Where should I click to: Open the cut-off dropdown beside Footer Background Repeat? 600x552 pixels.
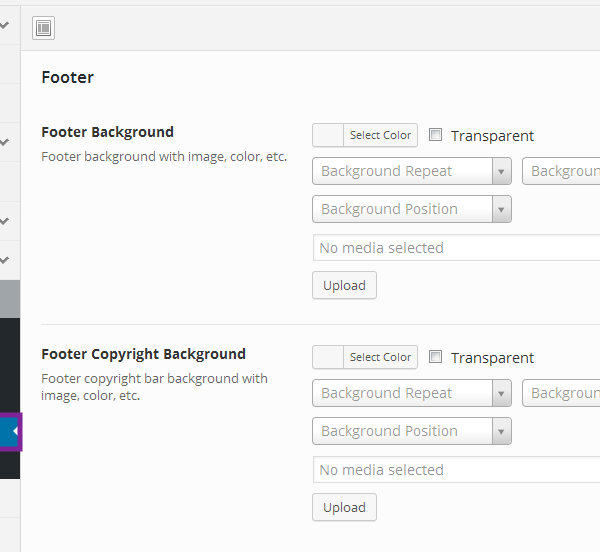[x=561, y=171]
